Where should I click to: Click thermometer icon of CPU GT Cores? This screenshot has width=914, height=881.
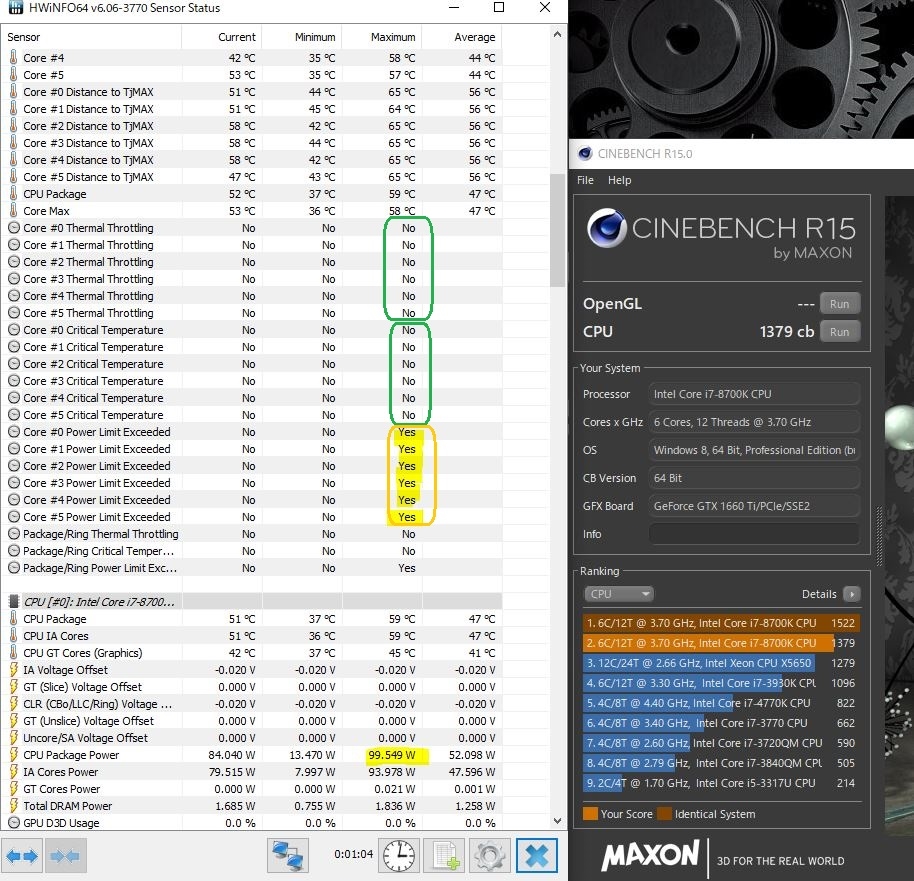(x=13, y=653)
